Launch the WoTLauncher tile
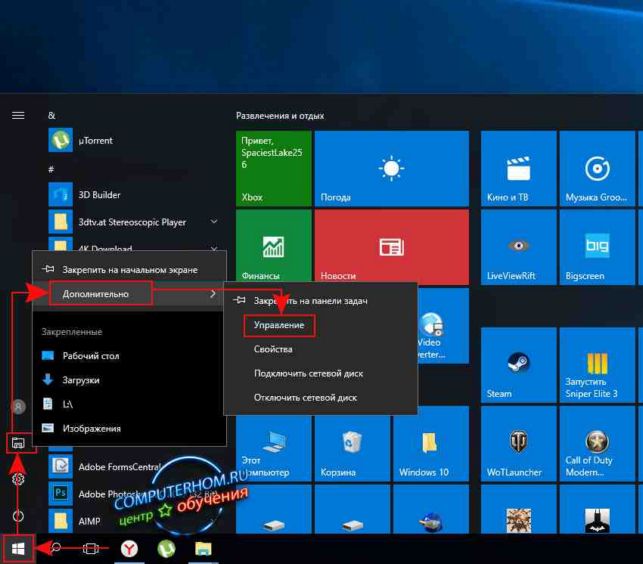Image resolution: width=643 pixels, height=564 pixels. pyautogui.click(x=518, y=443)
